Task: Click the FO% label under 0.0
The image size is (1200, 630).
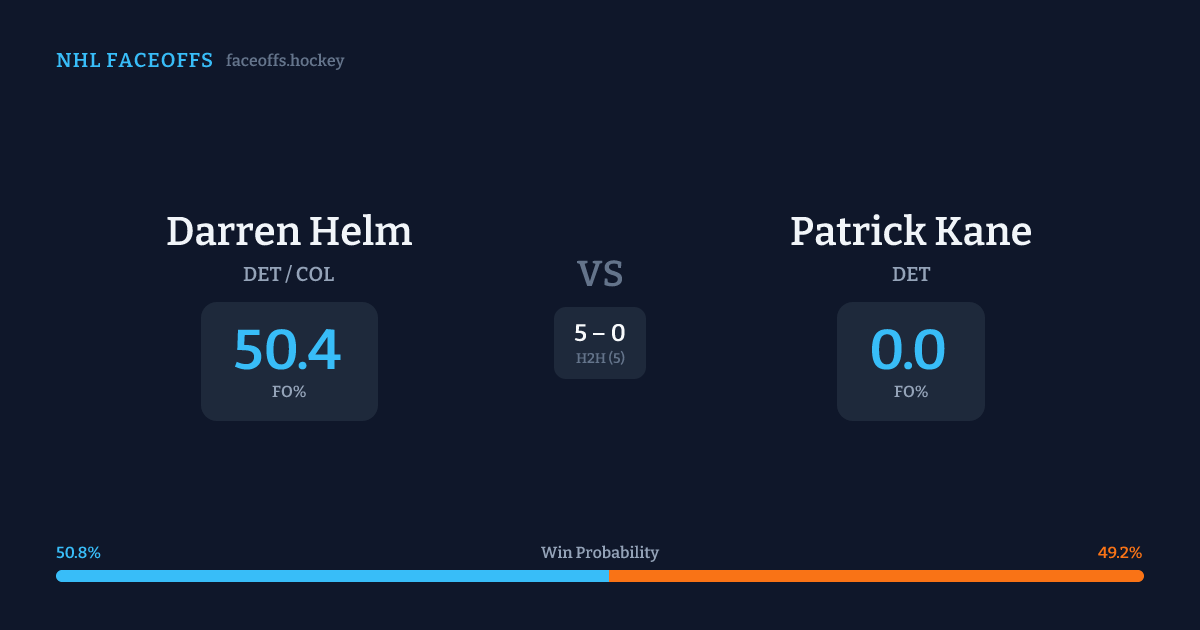Action: (911, 392)
